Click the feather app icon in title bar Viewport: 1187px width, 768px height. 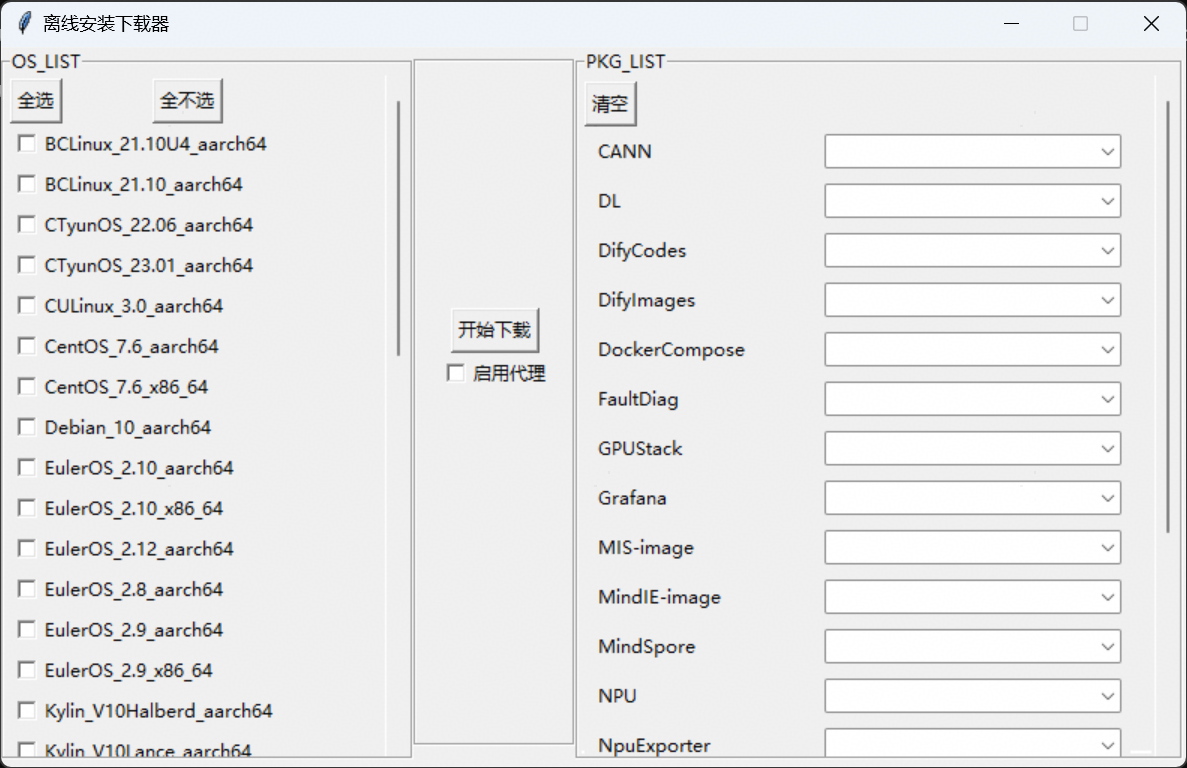click(24, 24)
